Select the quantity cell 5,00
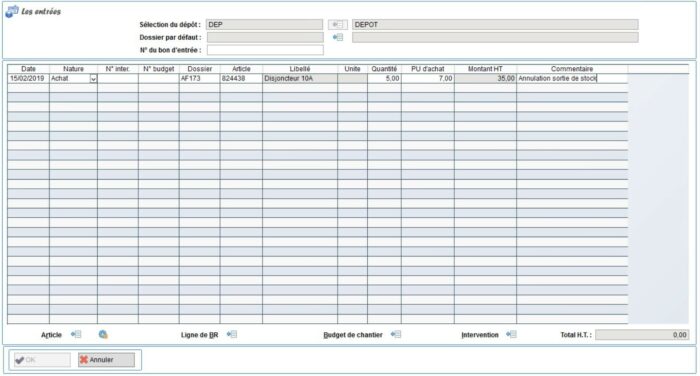The image size is (700, 376). [384, 79]
